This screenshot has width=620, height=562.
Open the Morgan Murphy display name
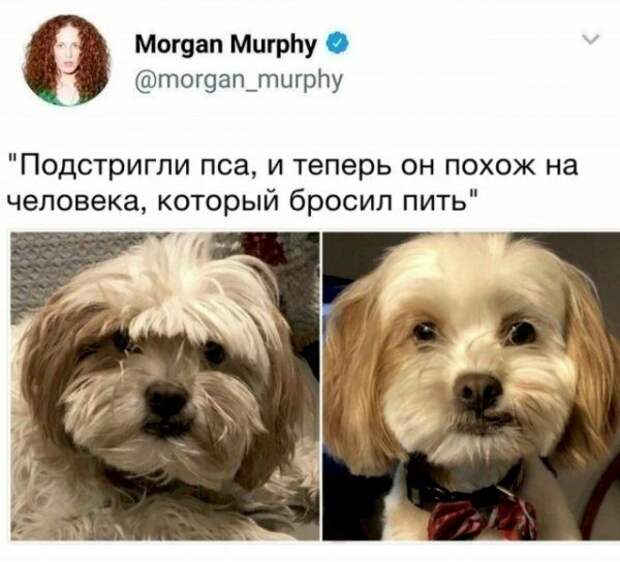[x=226, y=44]
